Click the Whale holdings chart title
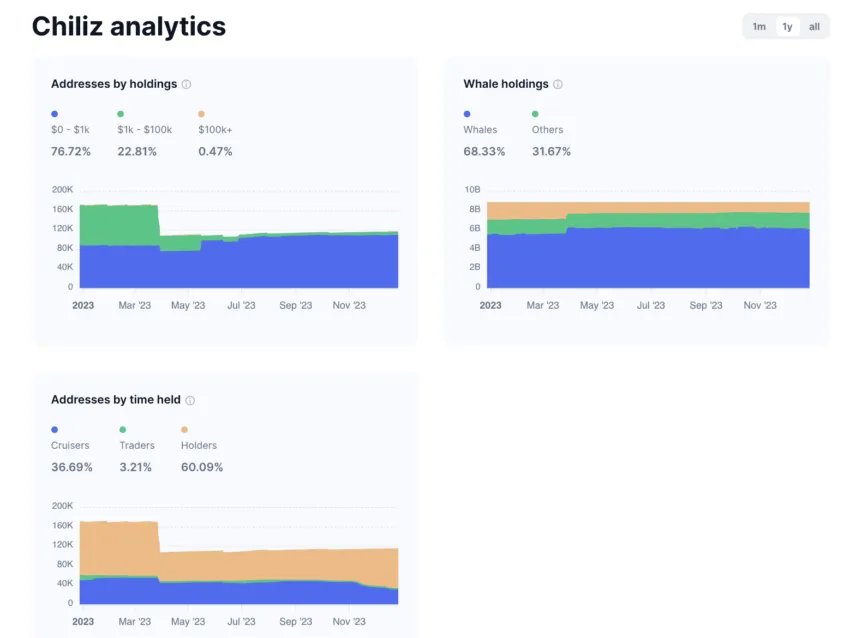Viewport: 850px width, 638px height. [506, 84]
